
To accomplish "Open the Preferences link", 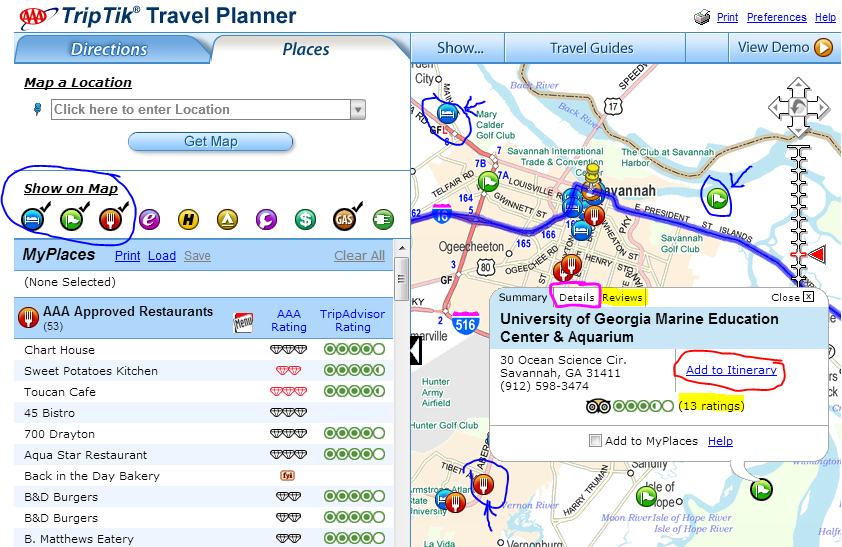I will coord(776,17).
